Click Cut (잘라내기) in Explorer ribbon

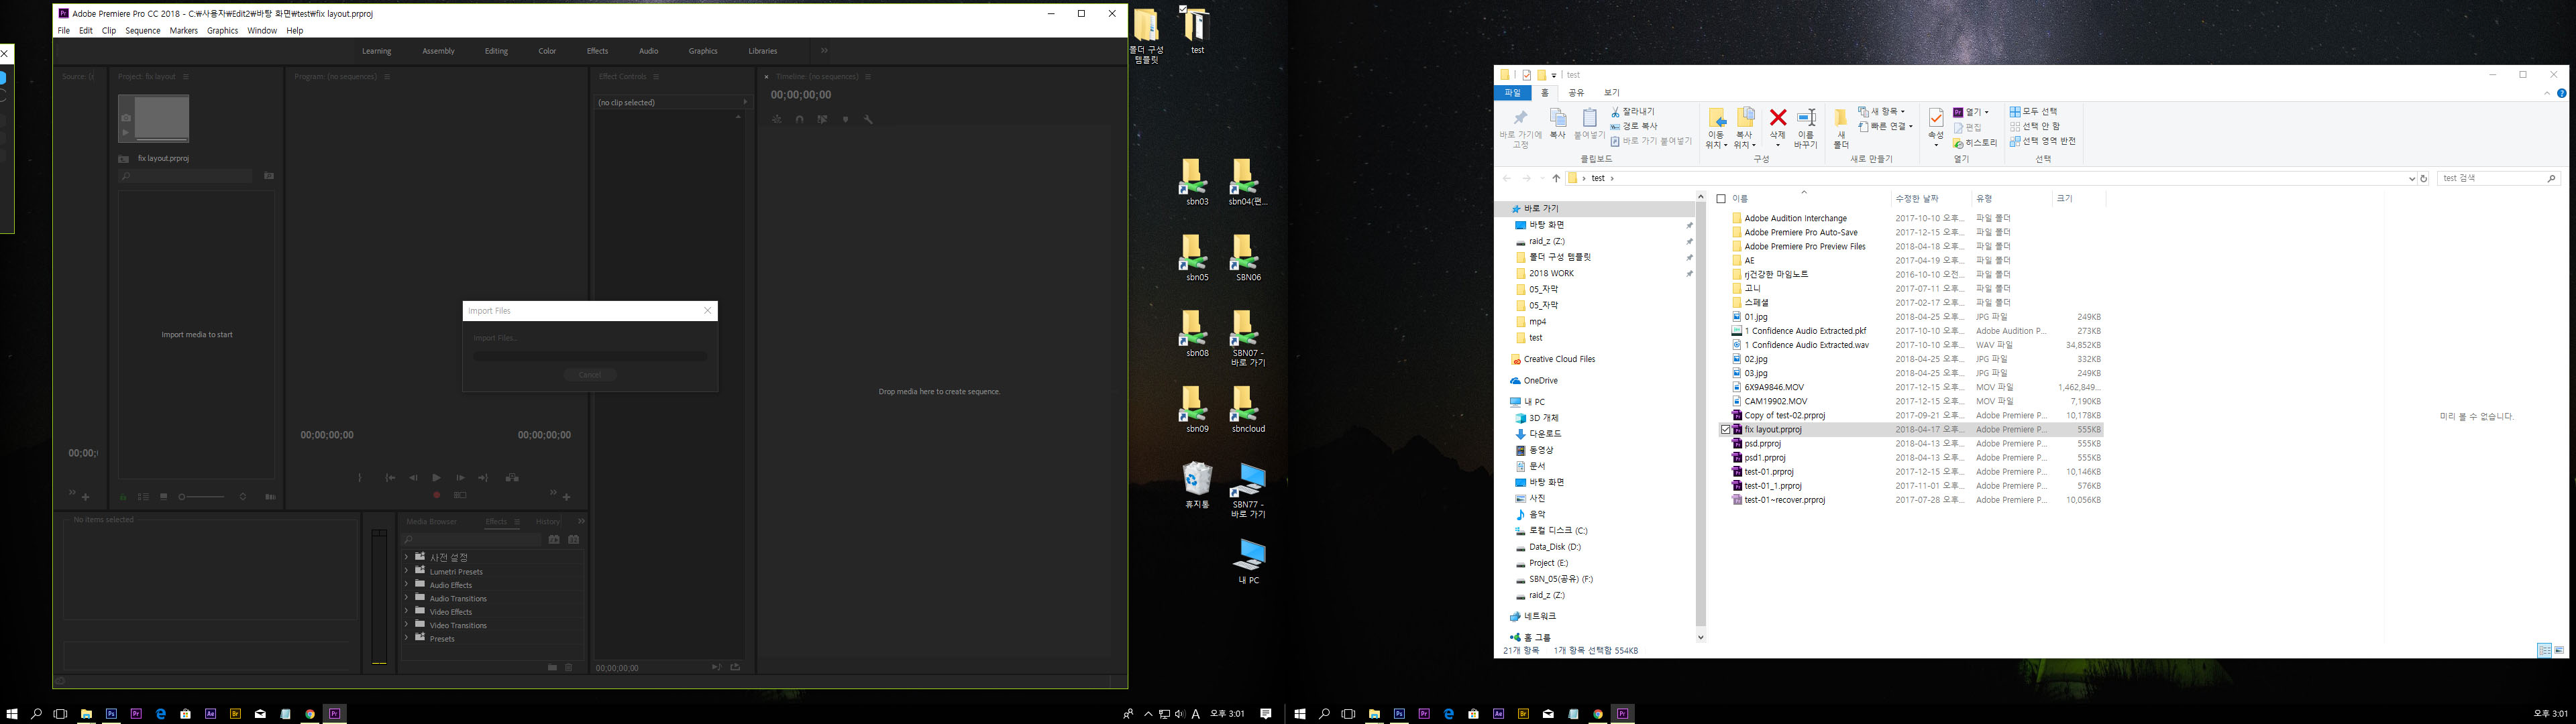[1633, 112]
